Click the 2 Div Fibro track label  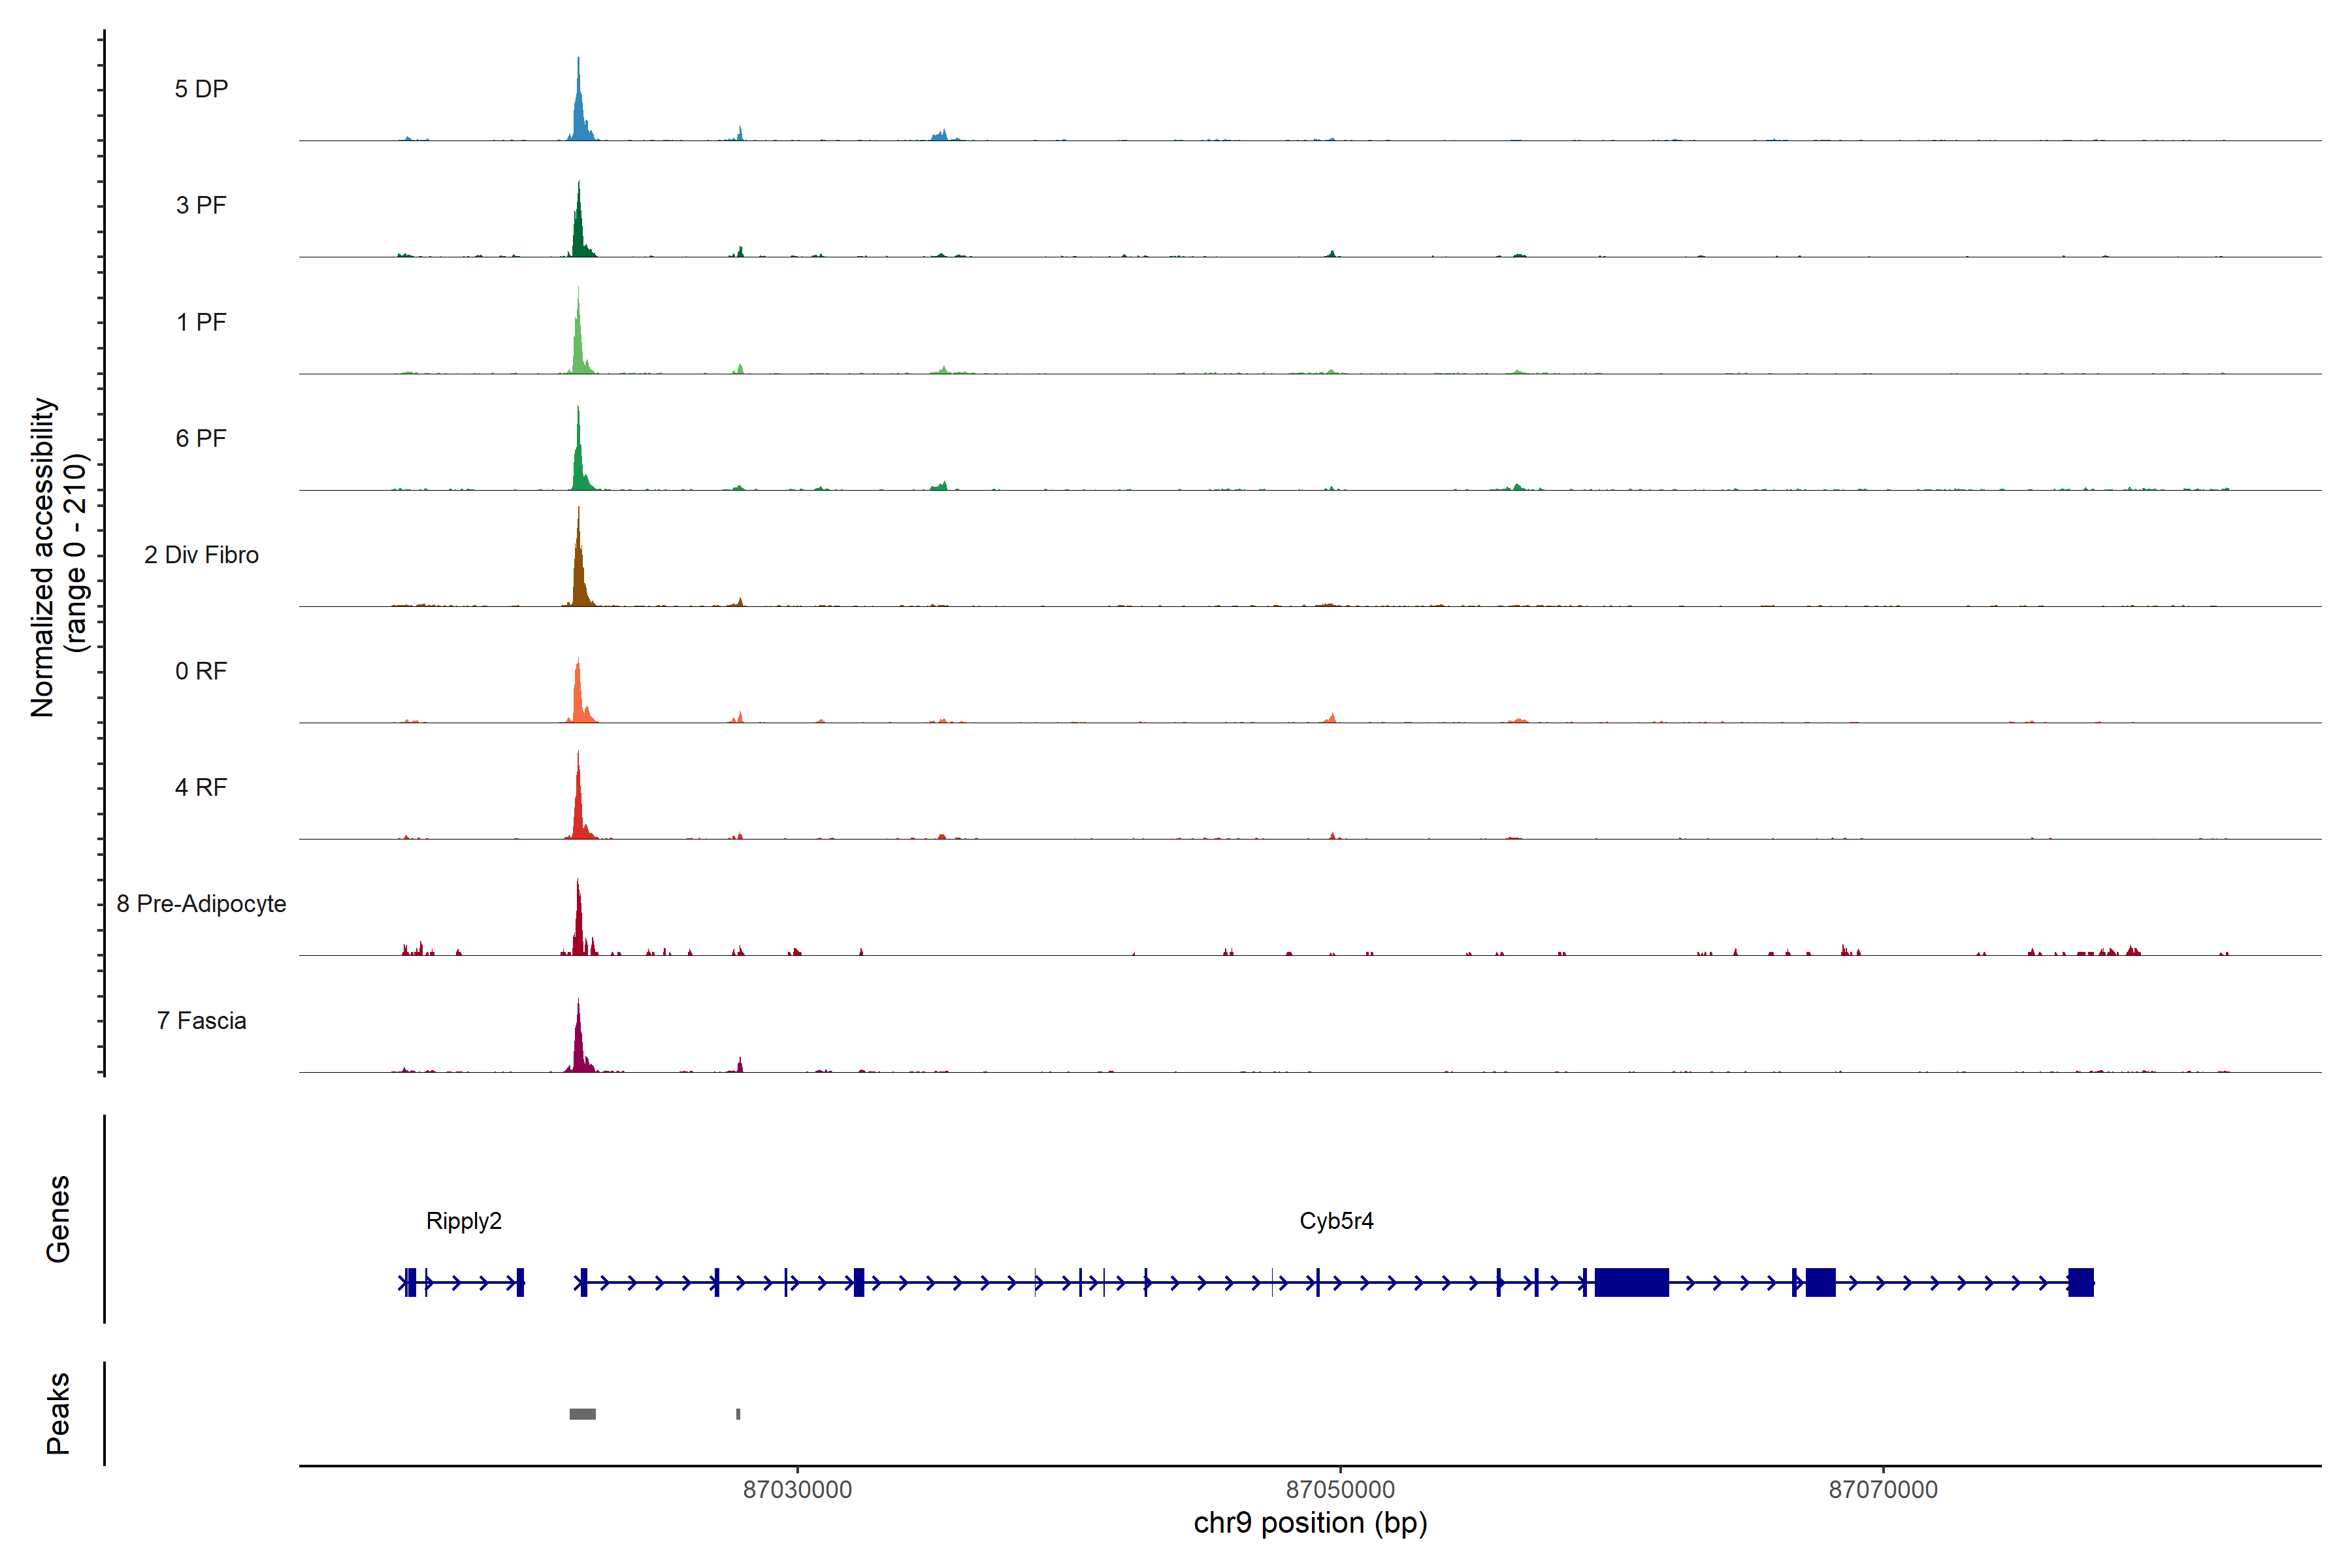coord(201,555)
